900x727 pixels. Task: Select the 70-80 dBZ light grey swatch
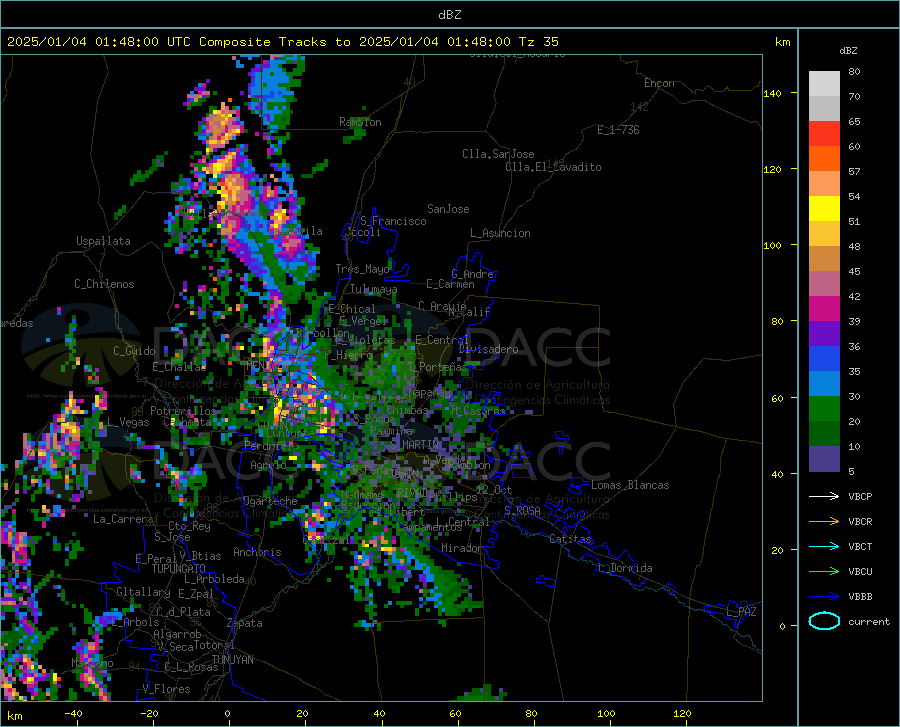(824, 84)
